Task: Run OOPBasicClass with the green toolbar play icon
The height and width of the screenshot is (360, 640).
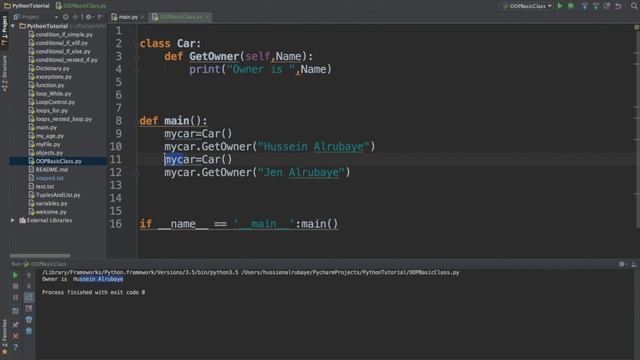Action: [560, 6]
